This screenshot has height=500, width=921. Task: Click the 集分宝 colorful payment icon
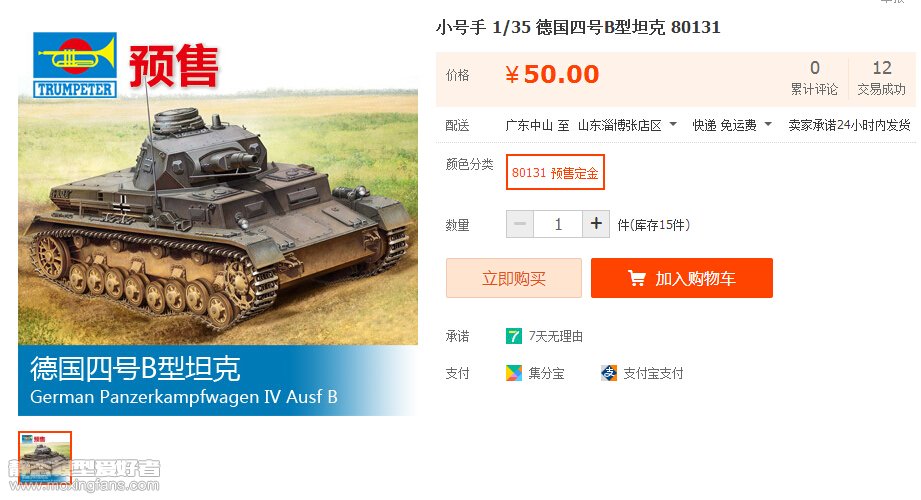(514, 373)
